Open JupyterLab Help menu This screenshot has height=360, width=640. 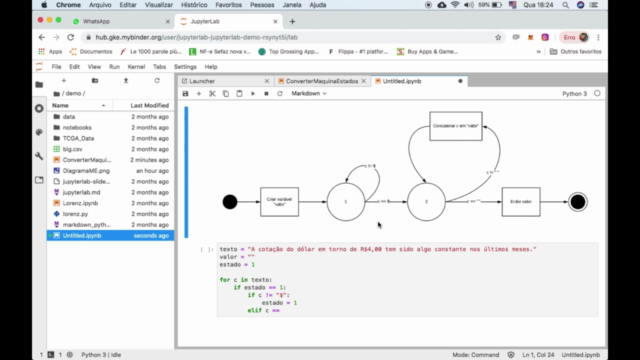pyautogui.click(x=211, y=67)
